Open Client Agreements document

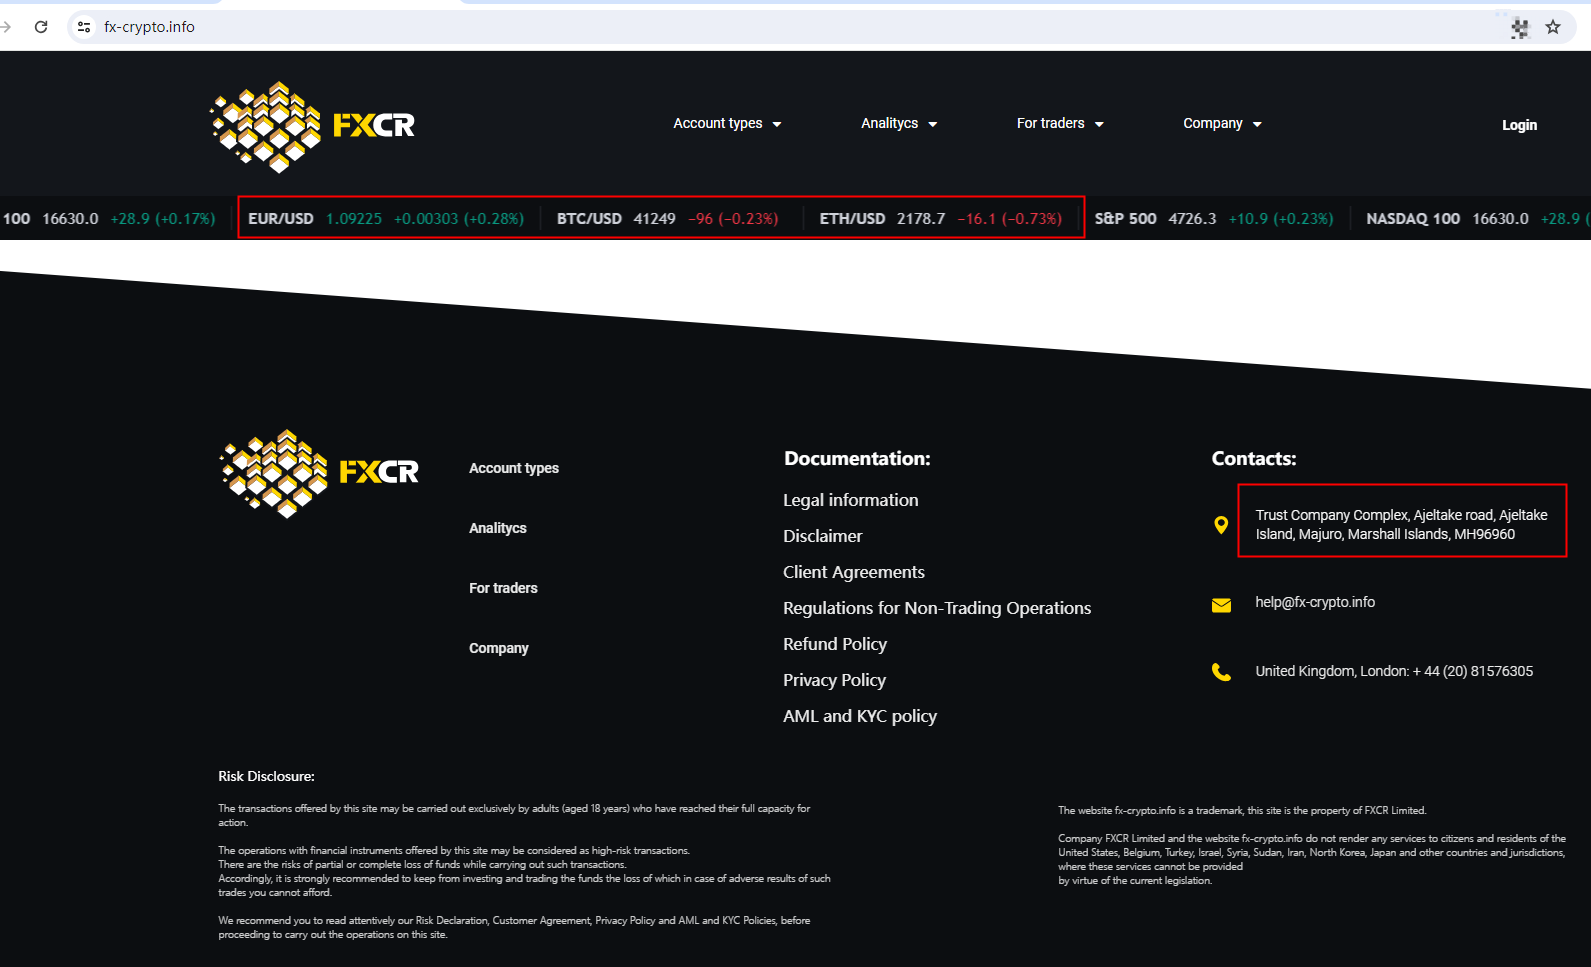point(854,572)
